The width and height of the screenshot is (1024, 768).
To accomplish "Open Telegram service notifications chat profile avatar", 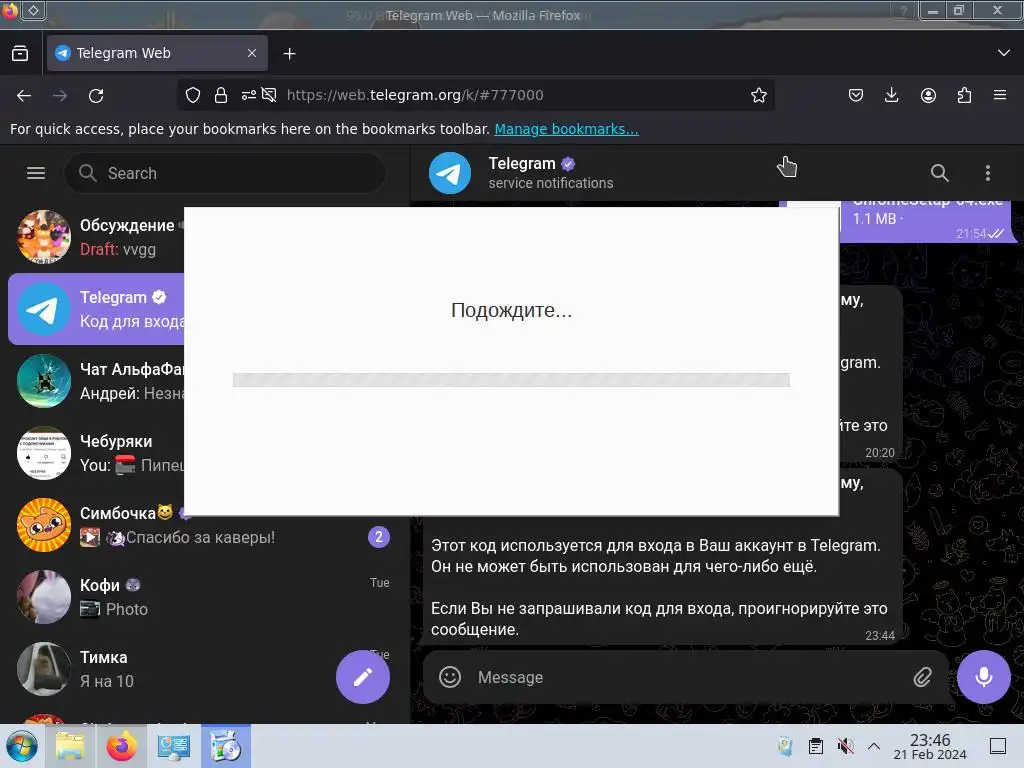I will [450, 173].
